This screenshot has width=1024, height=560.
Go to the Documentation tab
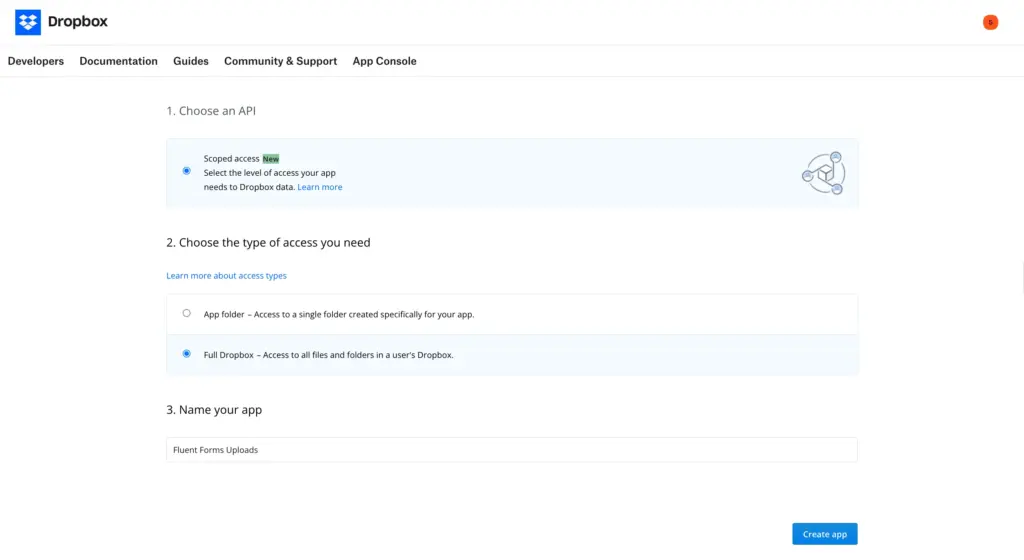click(118, 61)
